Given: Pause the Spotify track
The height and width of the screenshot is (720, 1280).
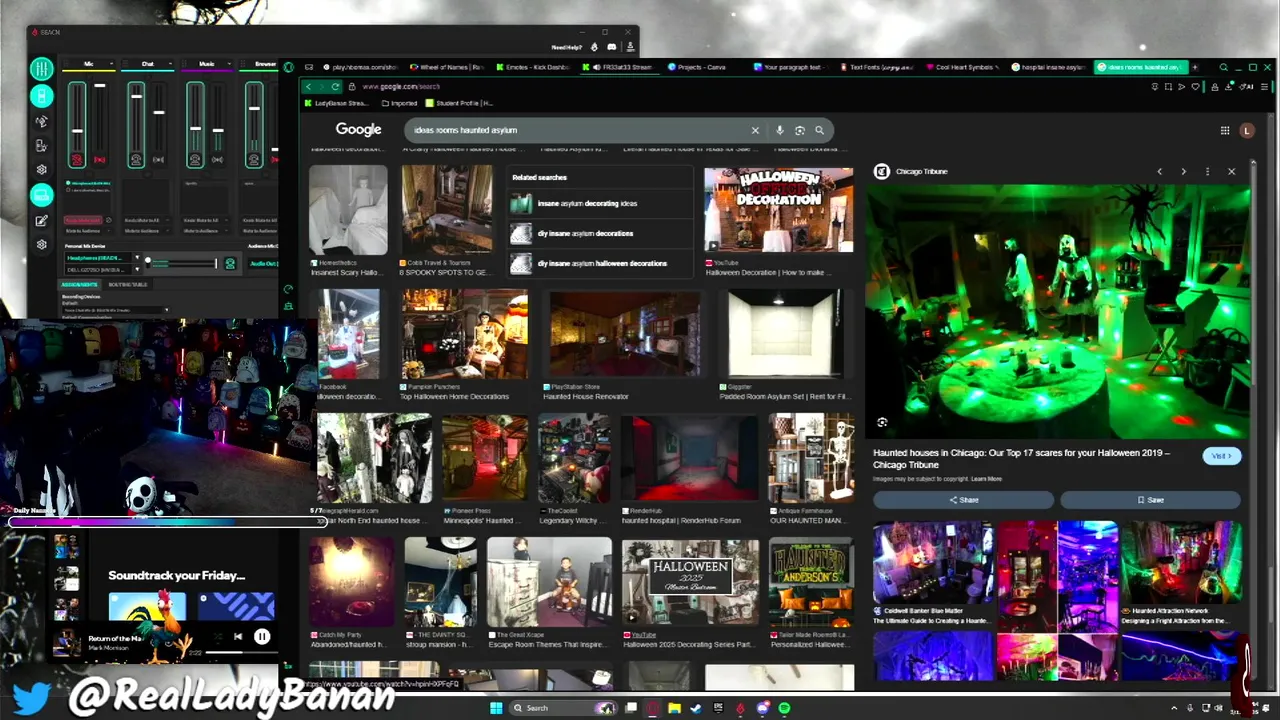Looking at the screenshot, I should click(x=261, y=636).
